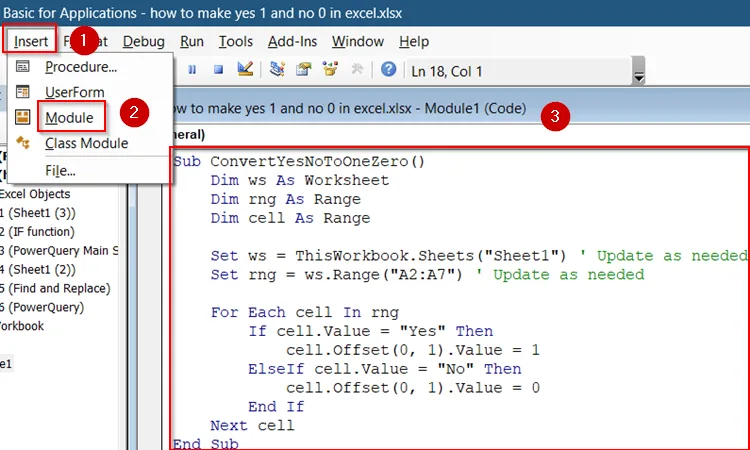Click the greyed-out Toolbox toolbar icon

pyautogui.click(x=357, y=69)
